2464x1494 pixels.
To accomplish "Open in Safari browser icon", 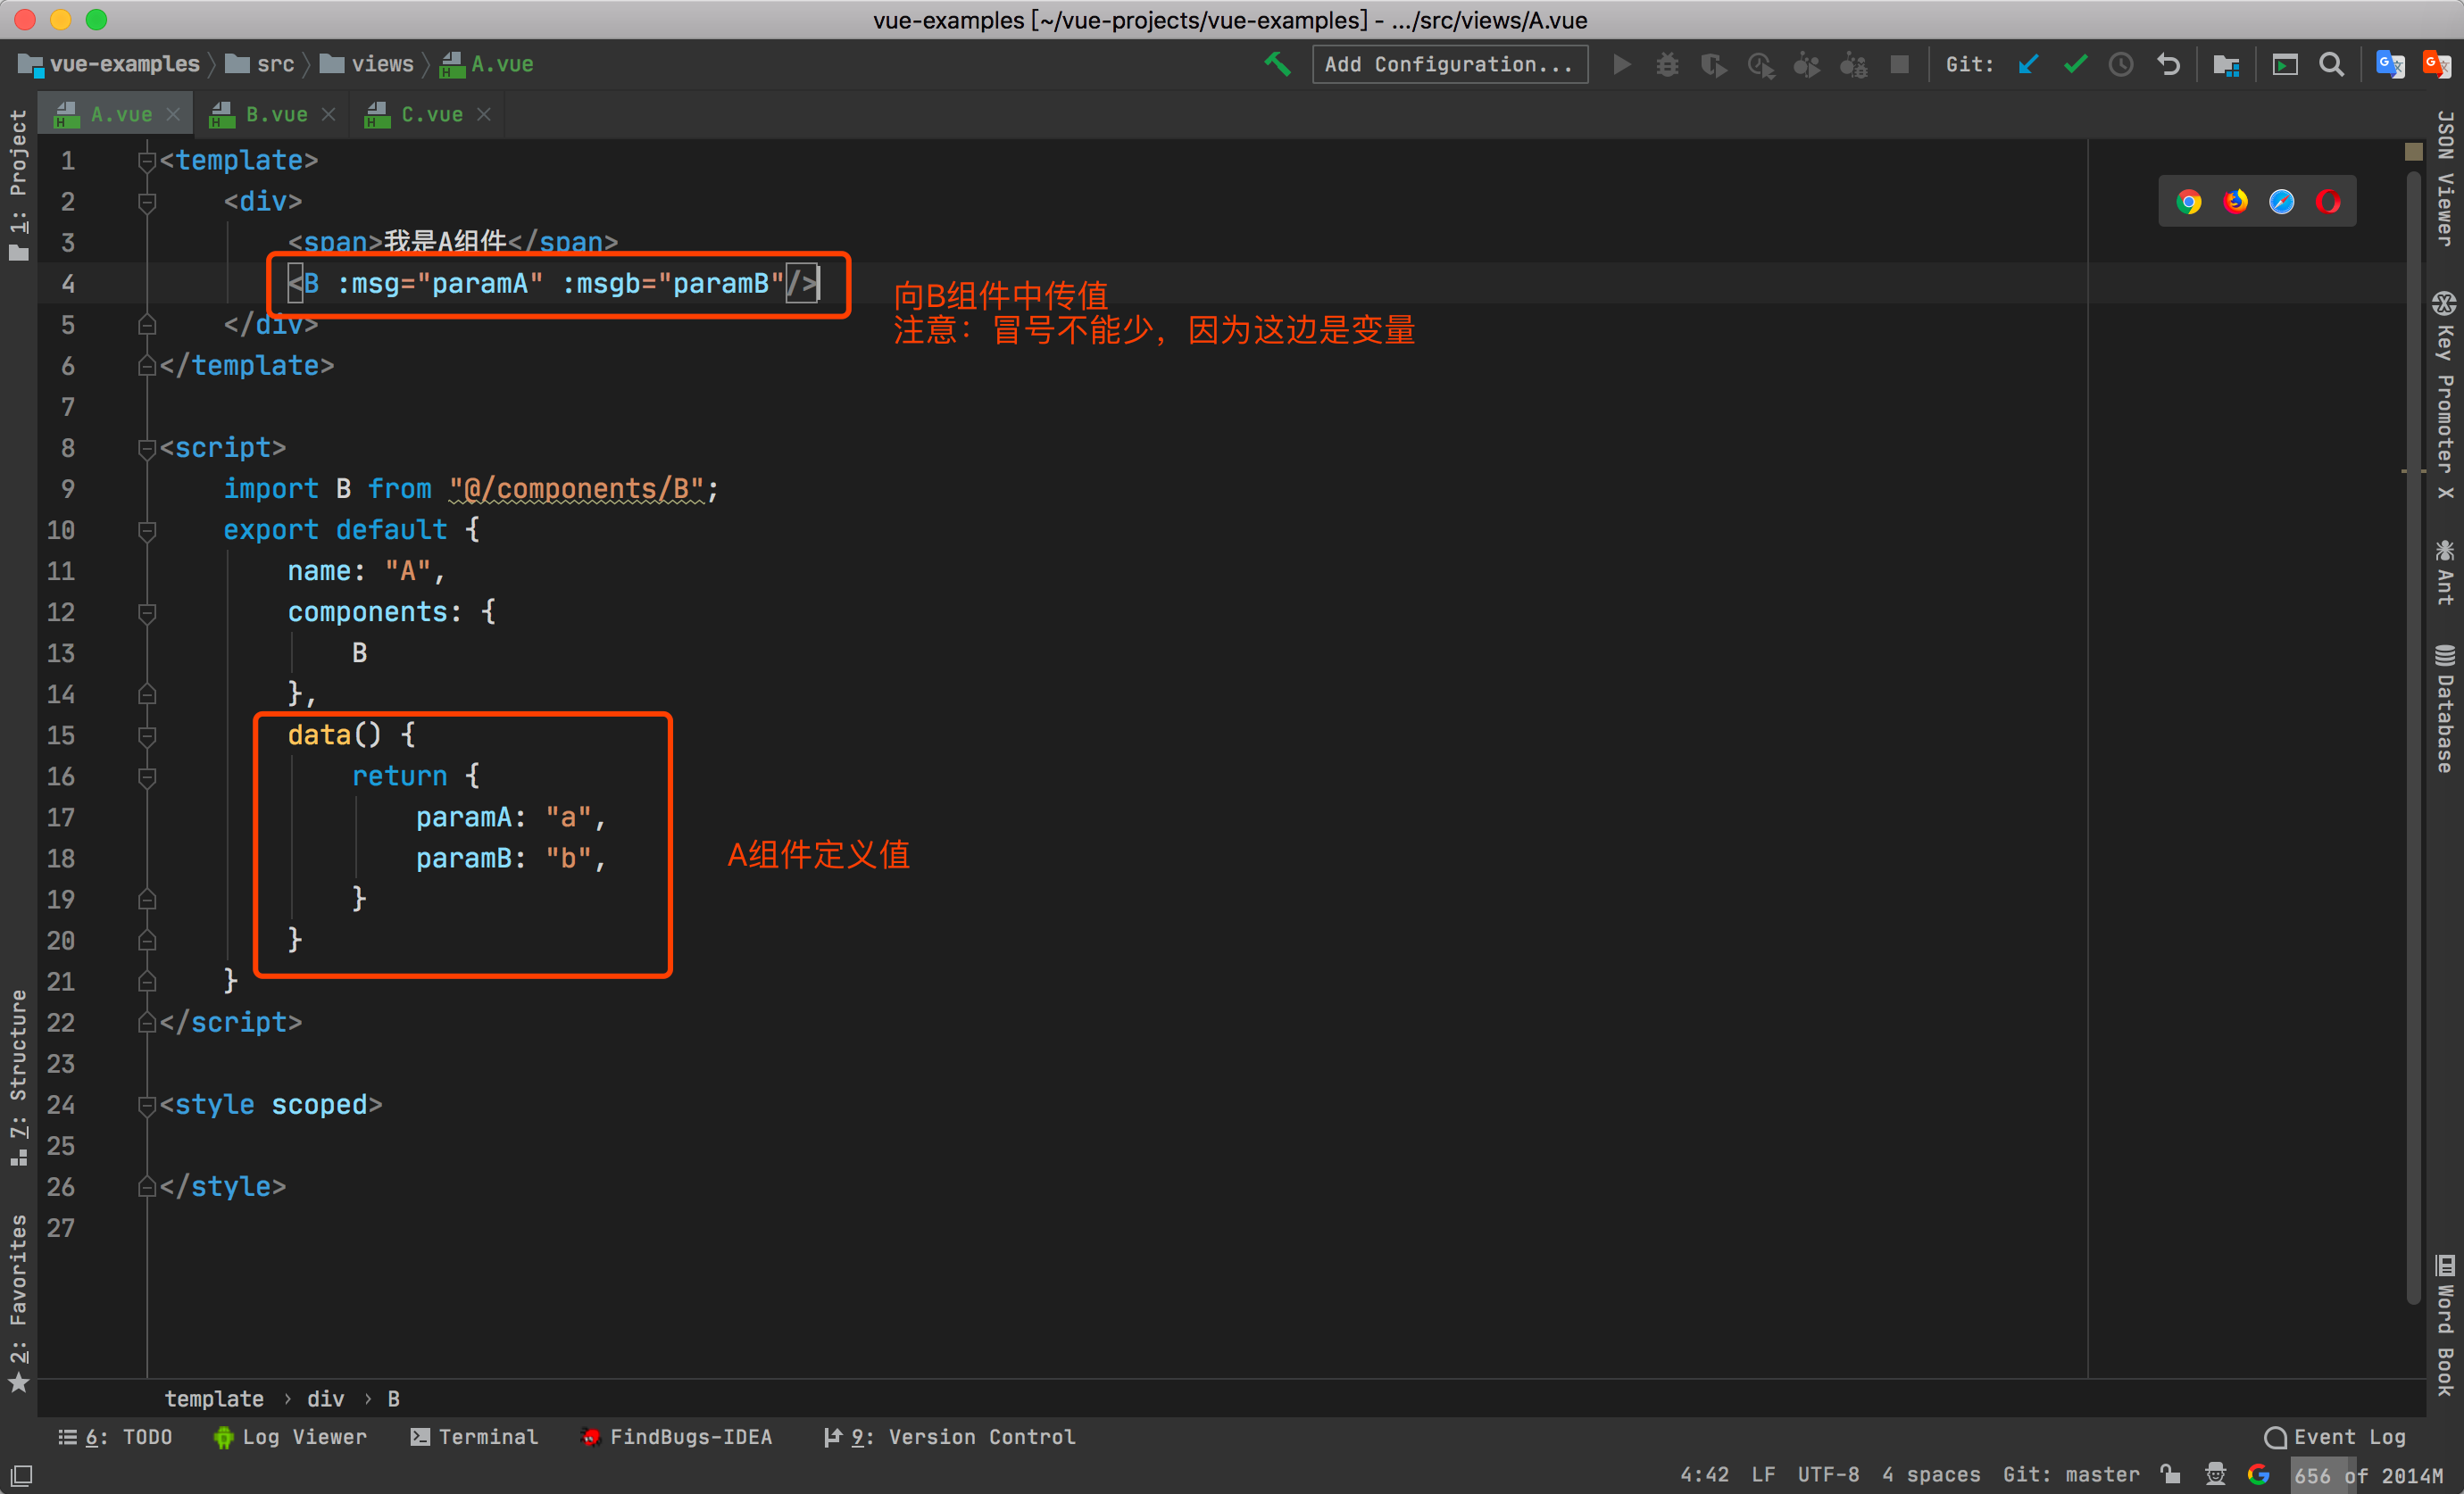I will tap(2281, 202).
